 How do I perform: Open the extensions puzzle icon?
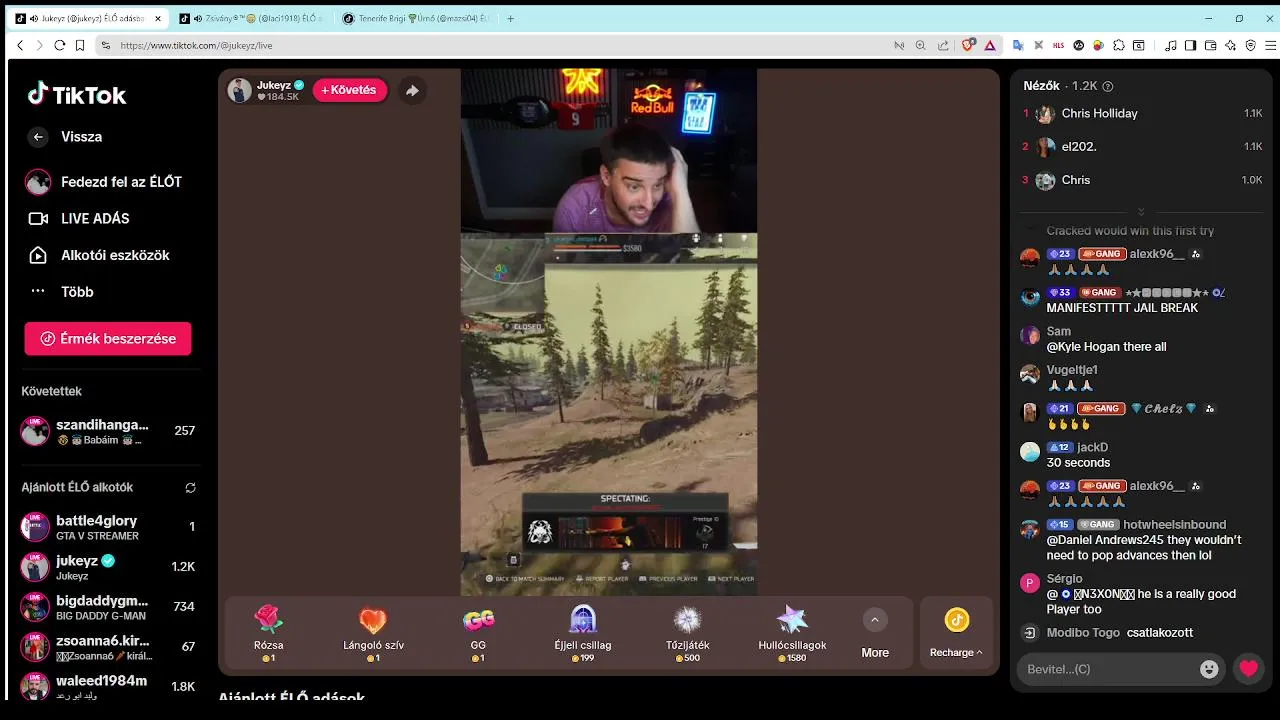[1119, 45]
